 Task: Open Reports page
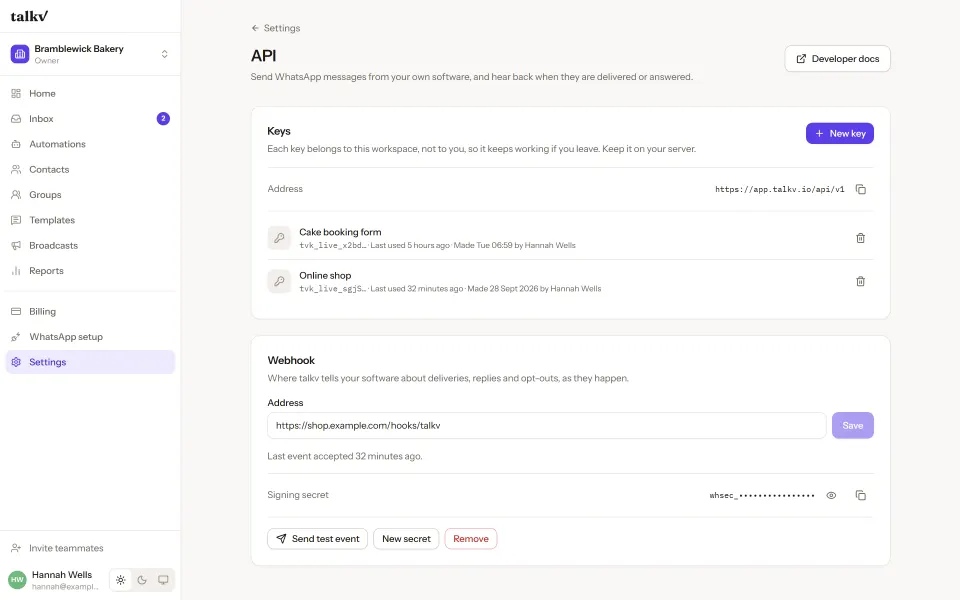pyautogui.click(x=90, y=271)
